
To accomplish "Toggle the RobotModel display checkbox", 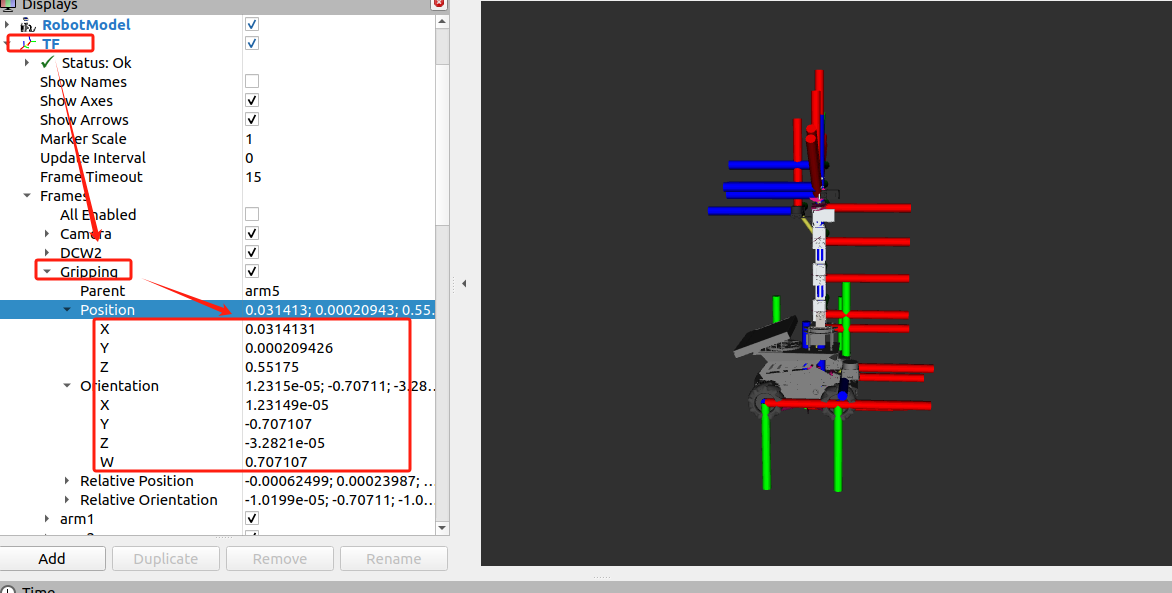I will (x=252, y=25).
